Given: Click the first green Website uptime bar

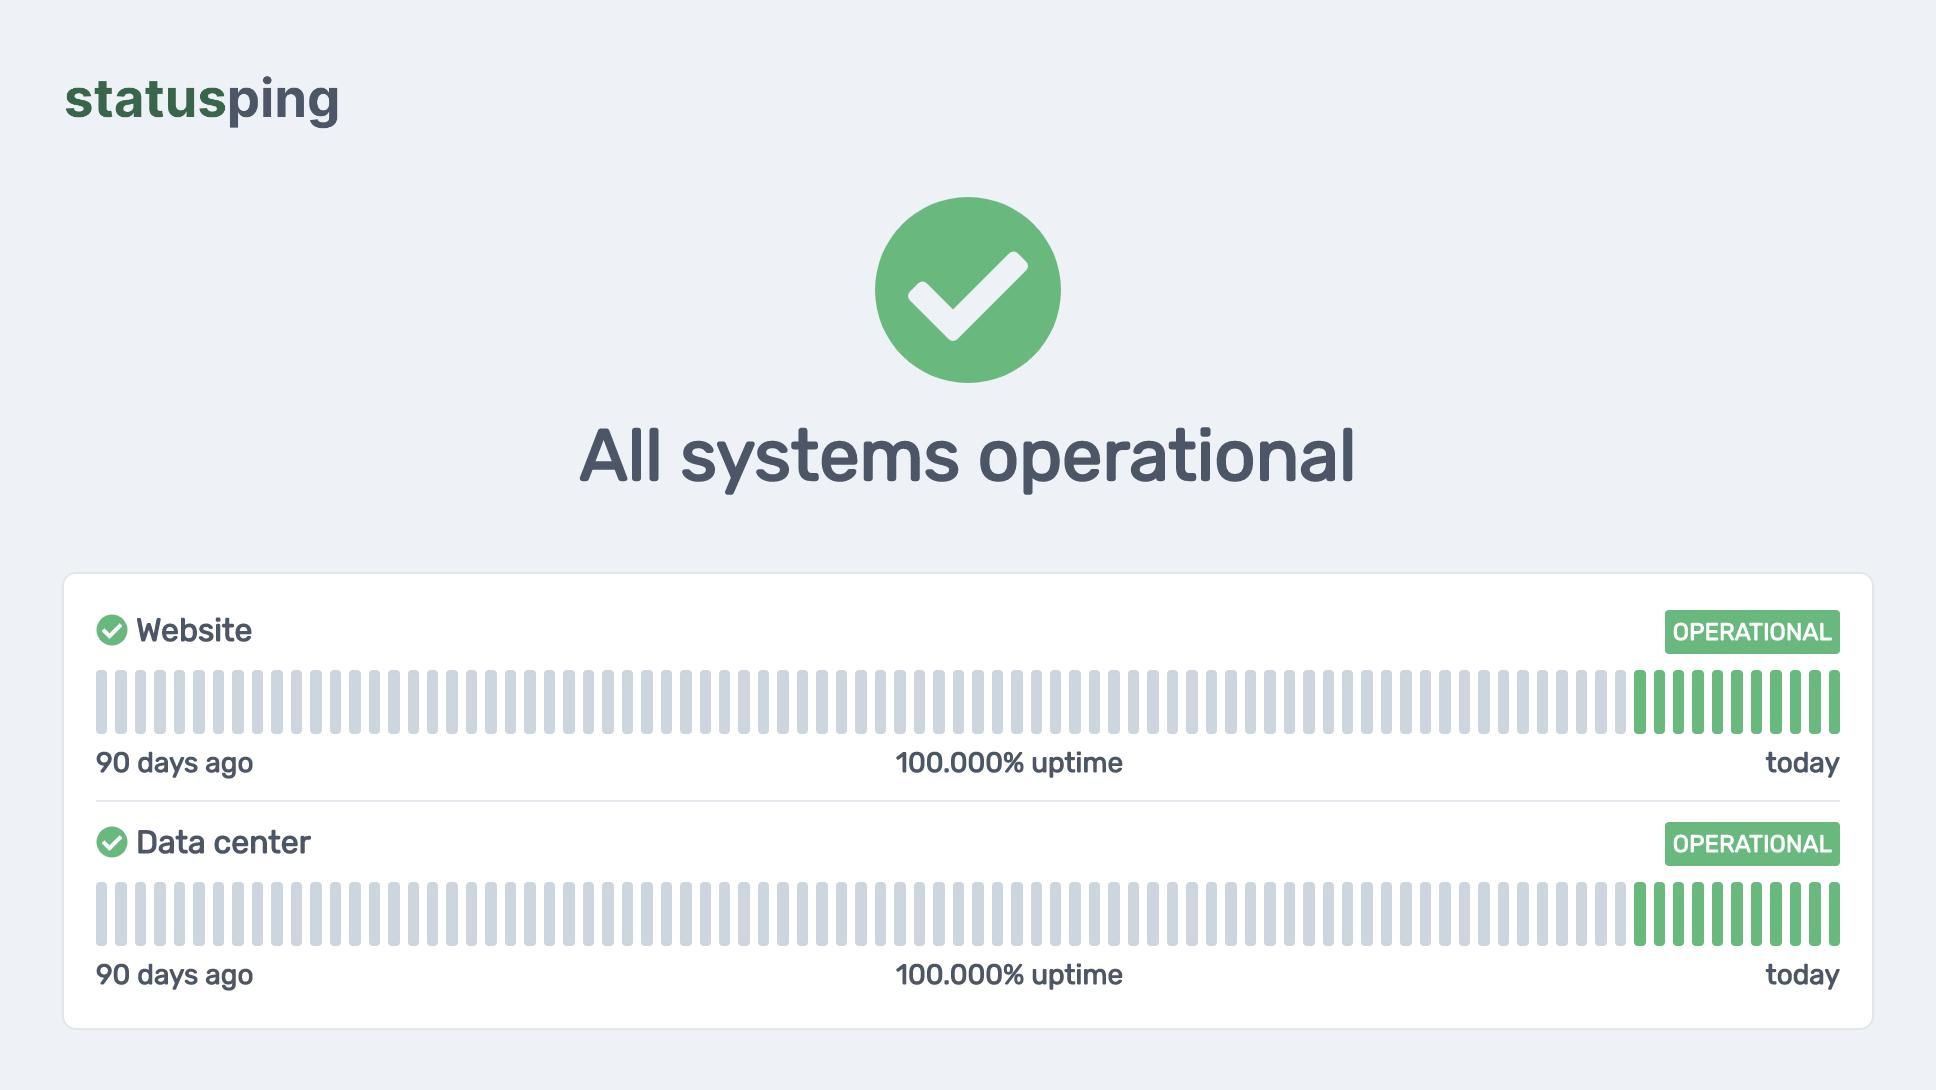Looking at the screenshot, I should 1640,702.
